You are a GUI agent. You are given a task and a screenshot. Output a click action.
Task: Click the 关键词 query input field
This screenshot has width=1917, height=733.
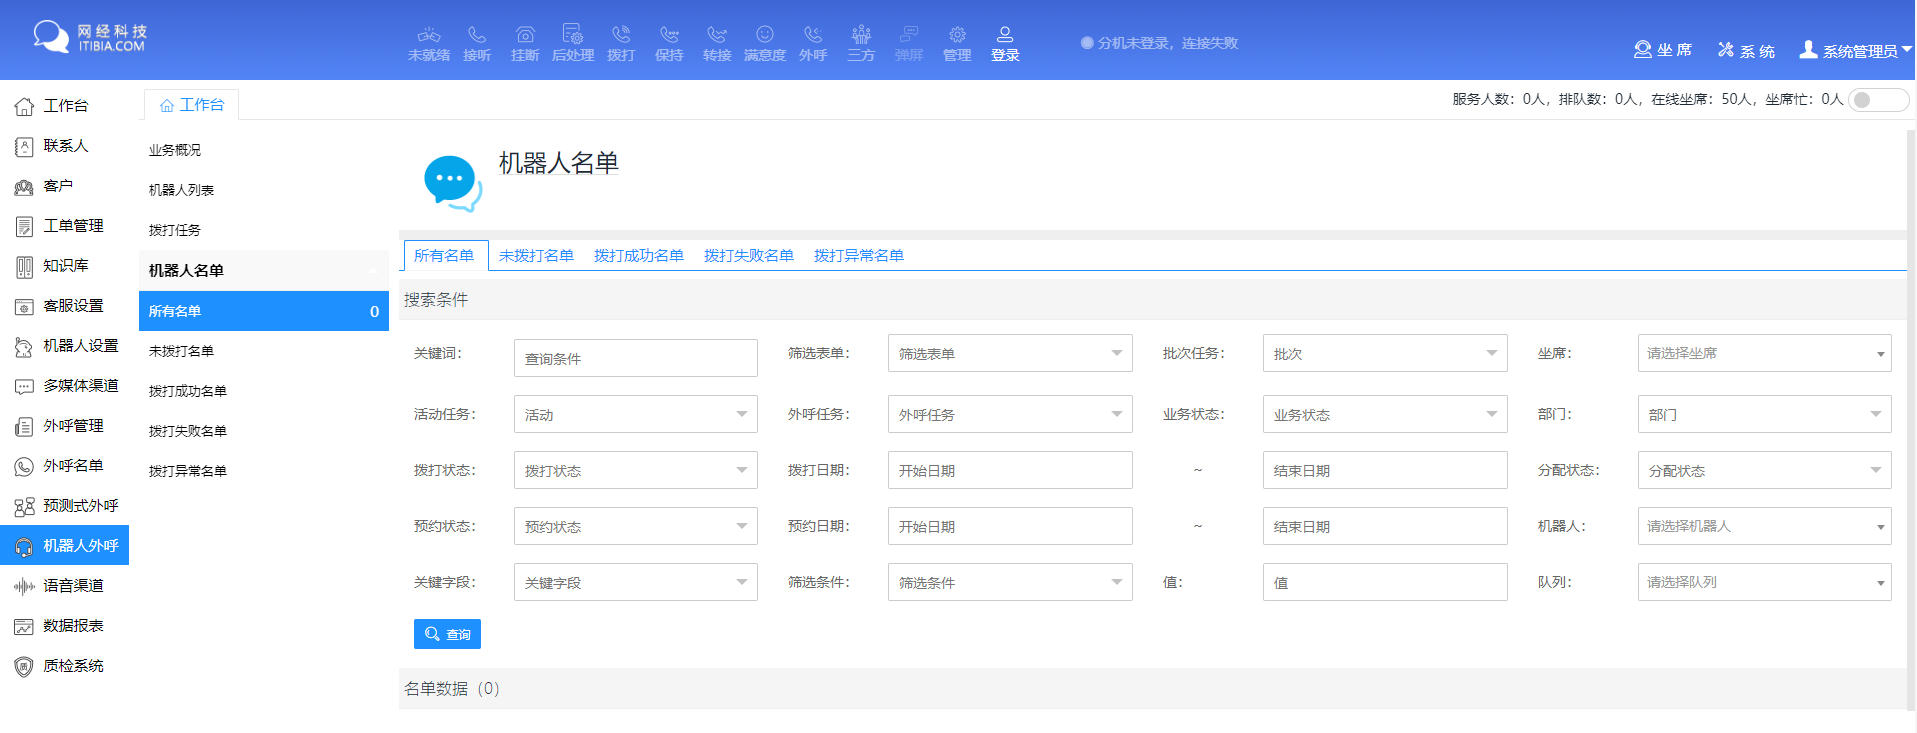[x=635, y=358]
